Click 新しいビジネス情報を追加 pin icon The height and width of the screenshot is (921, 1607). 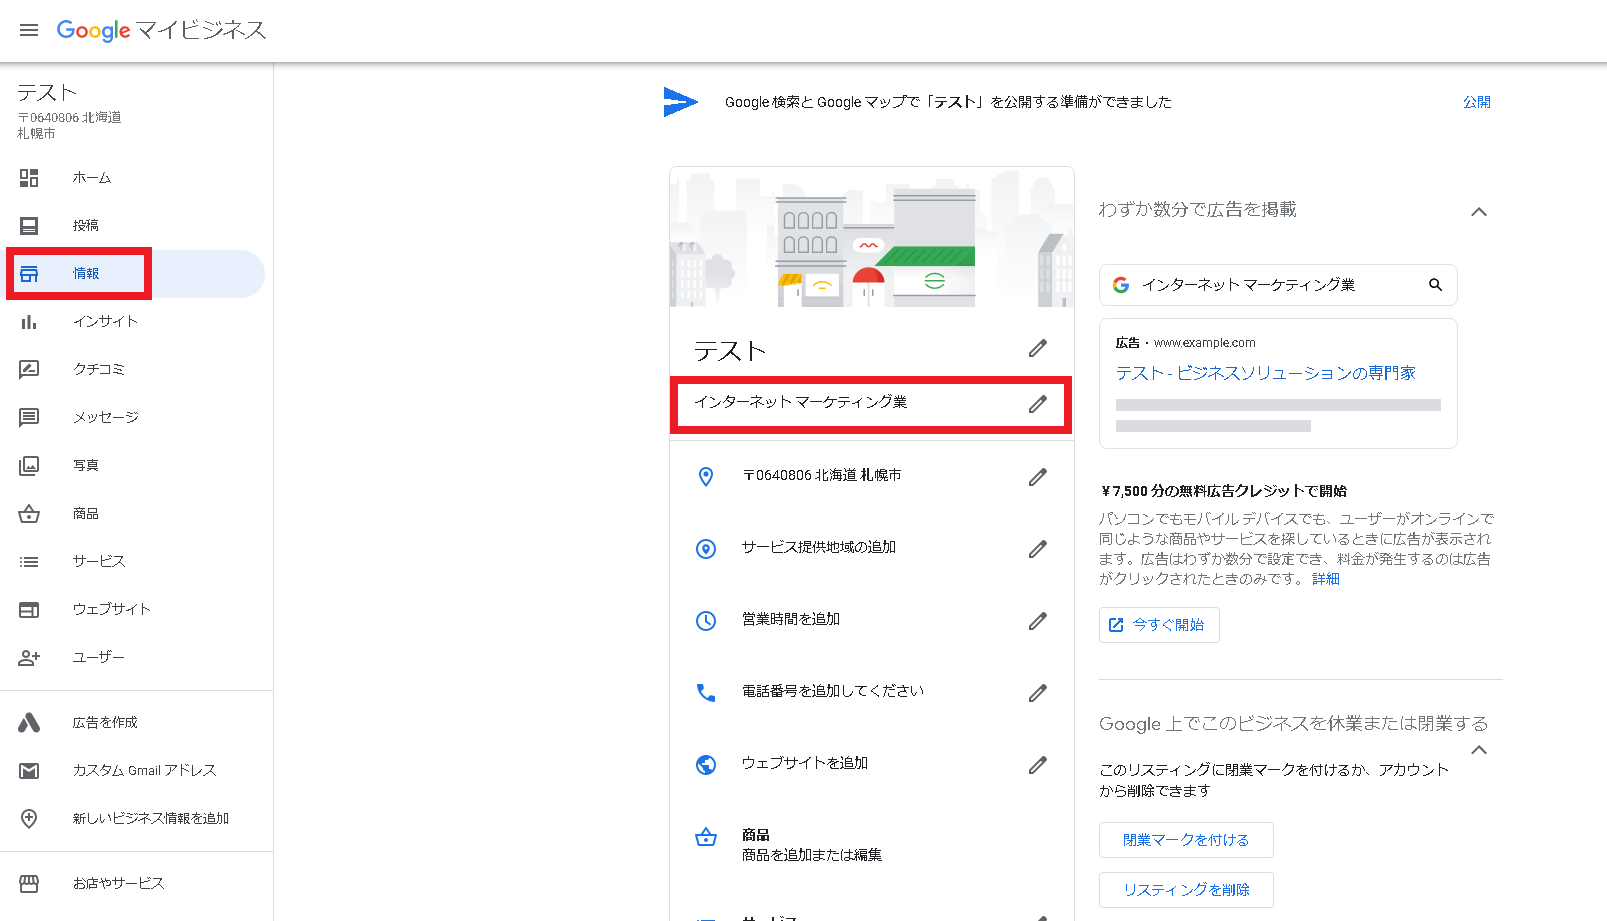coord(29,819)
